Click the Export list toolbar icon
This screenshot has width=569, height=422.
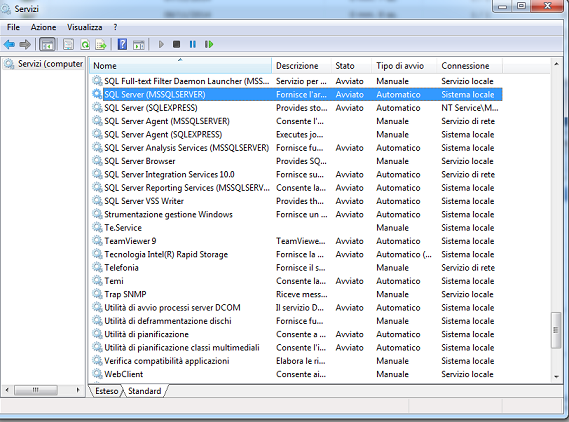click(101, 45)
